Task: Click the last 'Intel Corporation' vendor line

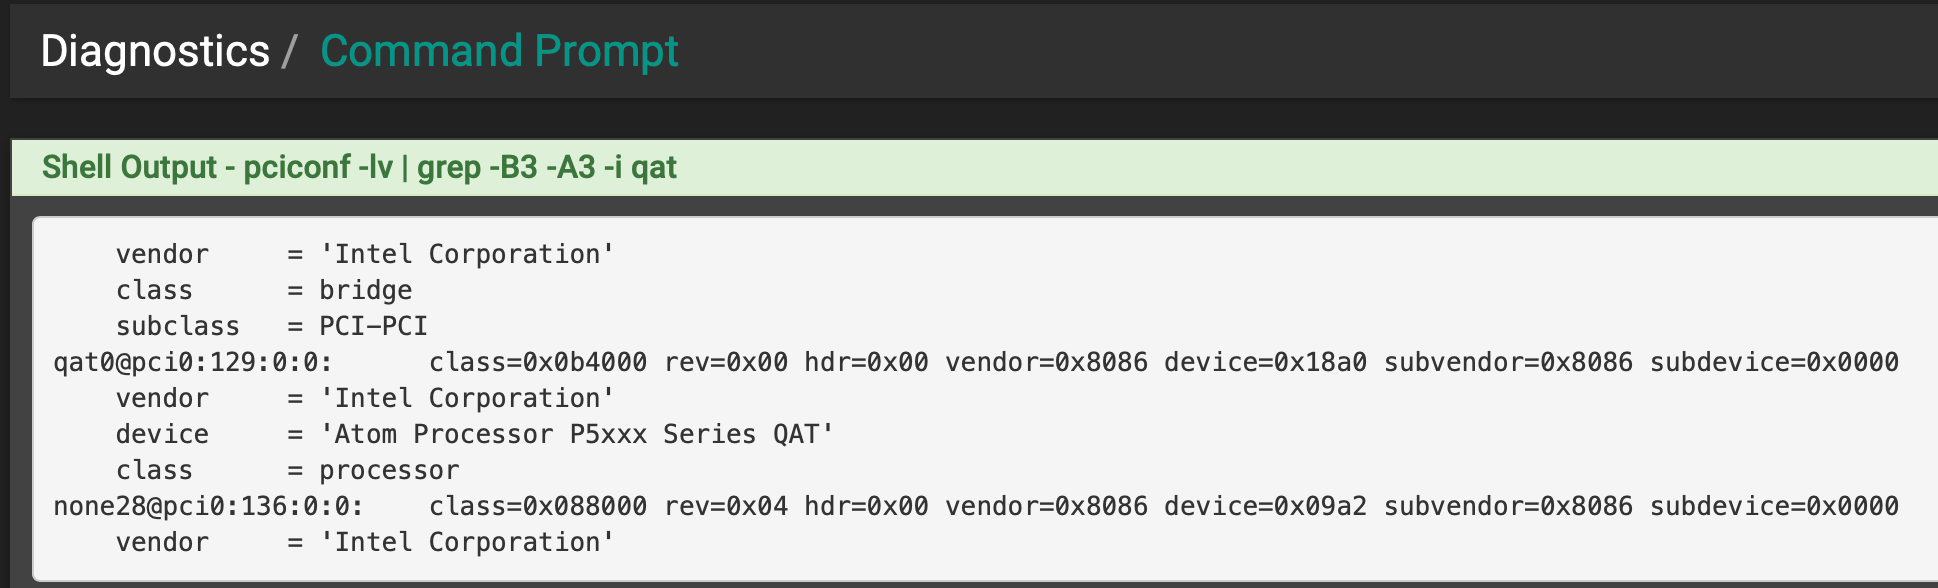Action: point(466,542)
